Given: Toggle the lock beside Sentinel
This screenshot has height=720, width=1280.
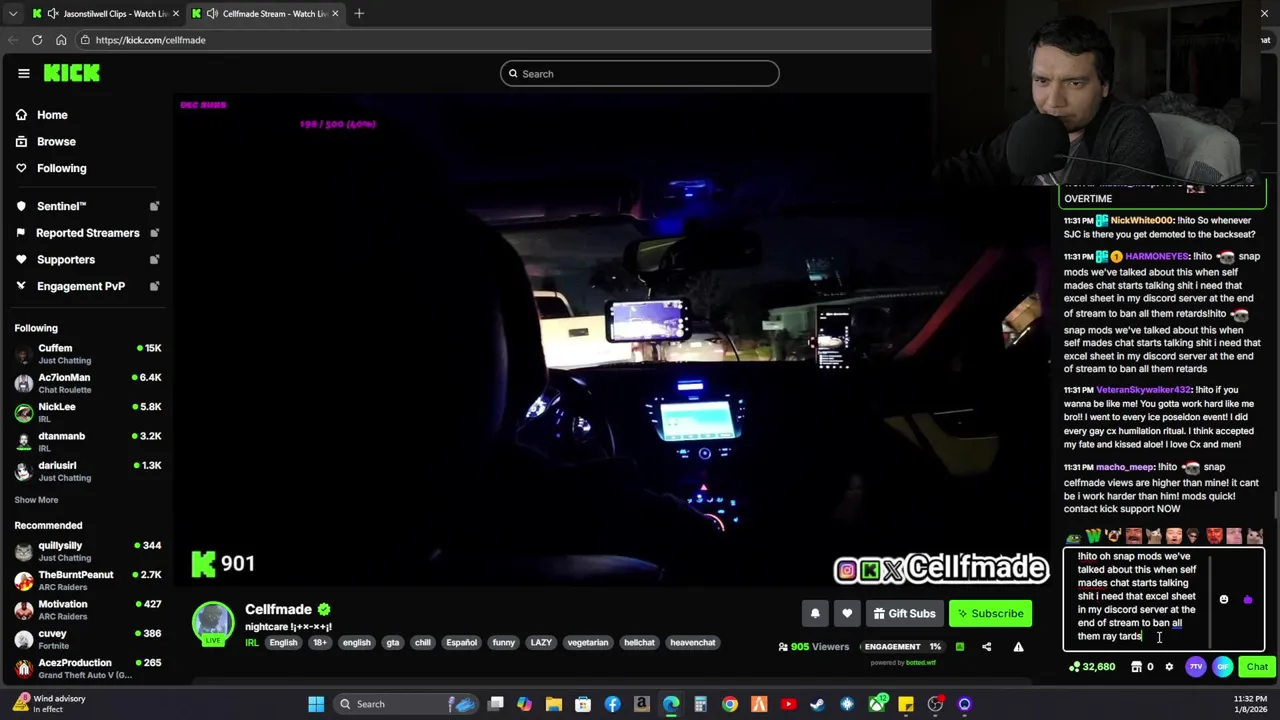Looking at the screenshot, I should point(154,206).
